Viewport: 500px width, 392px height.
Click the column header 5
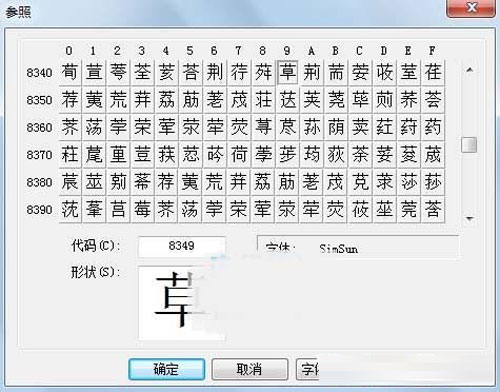pyautogui.click(x=190, y=51)
